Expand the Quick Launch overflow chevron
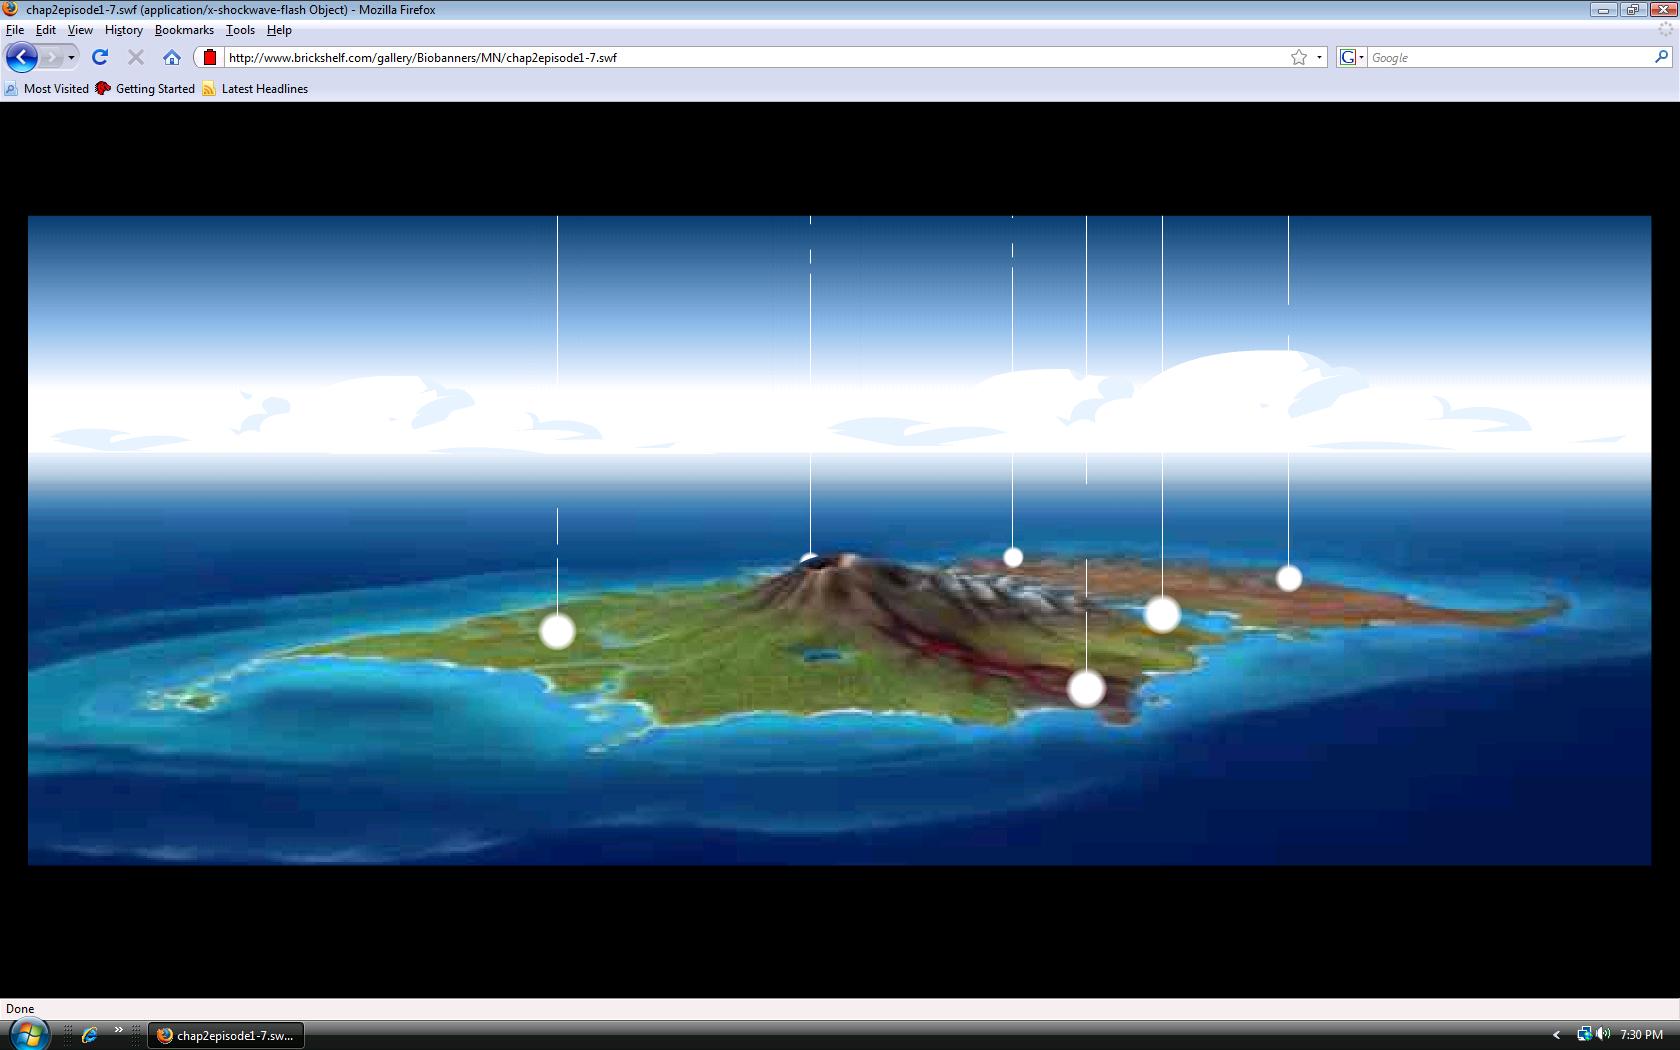The height and width of the screenshot is (1050, 1680). coord(118,1030)
